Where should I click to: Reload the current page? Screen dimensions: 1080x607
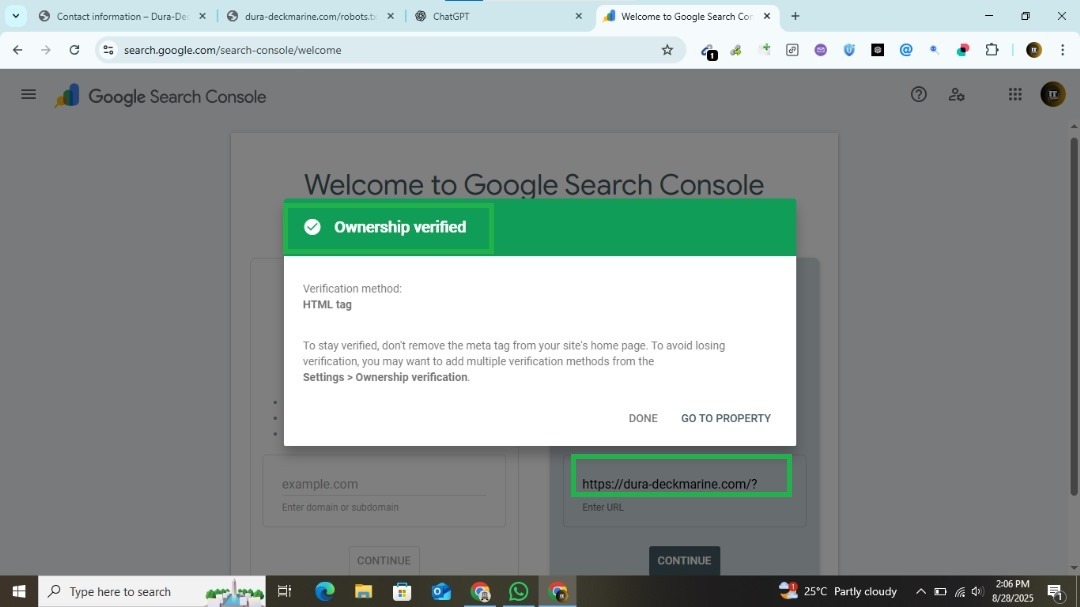pos(74,50)
